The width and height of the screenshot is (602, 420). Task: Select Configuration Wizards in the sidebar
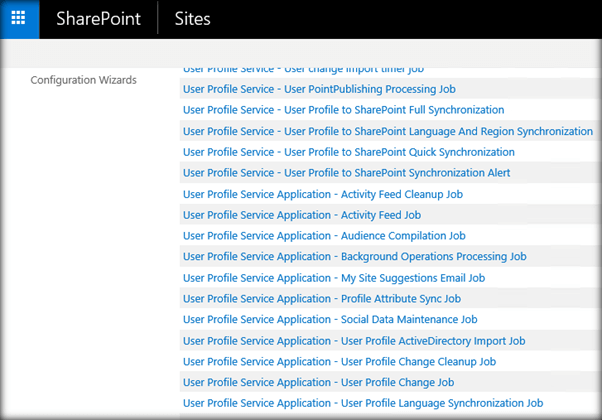(83, 80)
